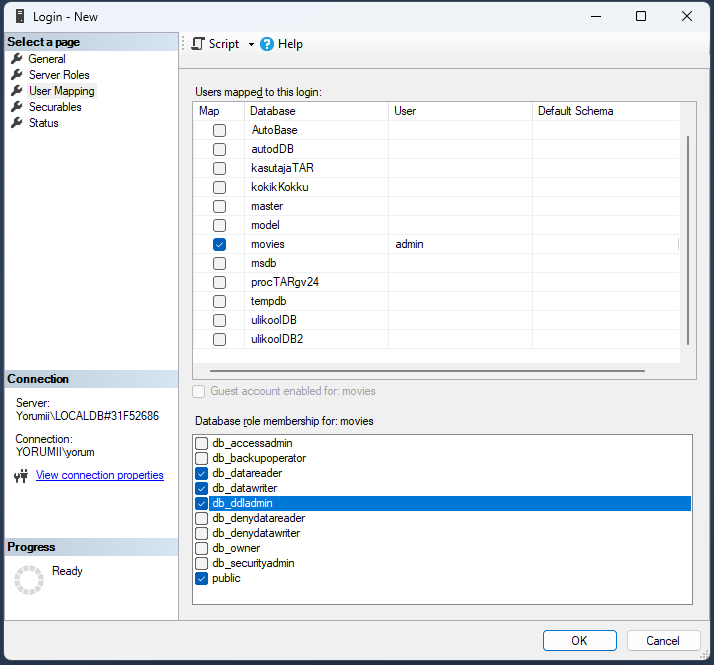This screenshot has width=714, height=665.
Task: Enable mapping for msdb database
Action: tap(219, 263)
